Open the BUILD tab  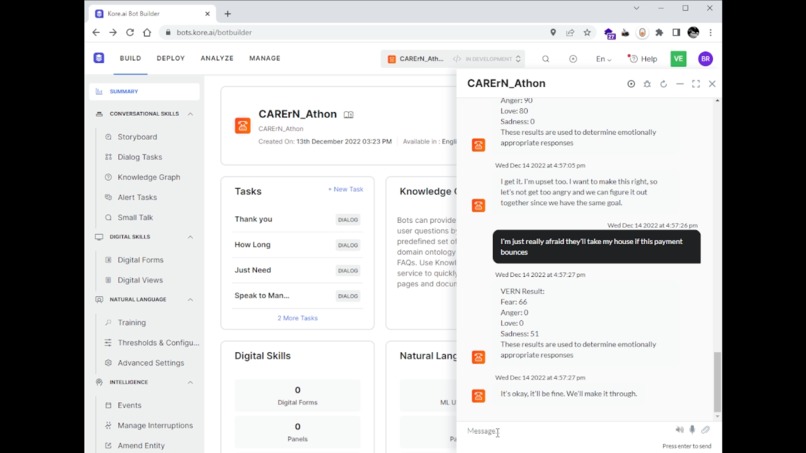131,59
